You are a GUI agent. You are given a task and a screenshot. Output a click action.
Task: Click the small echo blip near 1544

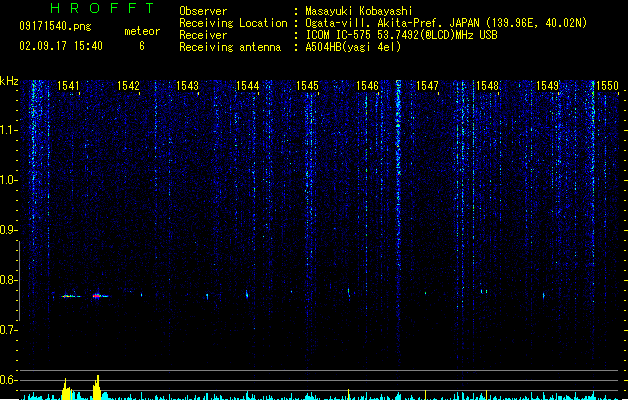[247, 294]
